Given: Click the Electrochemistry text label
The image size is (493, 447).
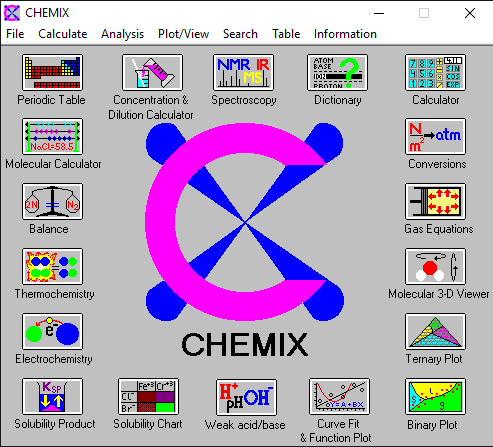Looking at the screenshot, I should [54, 359].
